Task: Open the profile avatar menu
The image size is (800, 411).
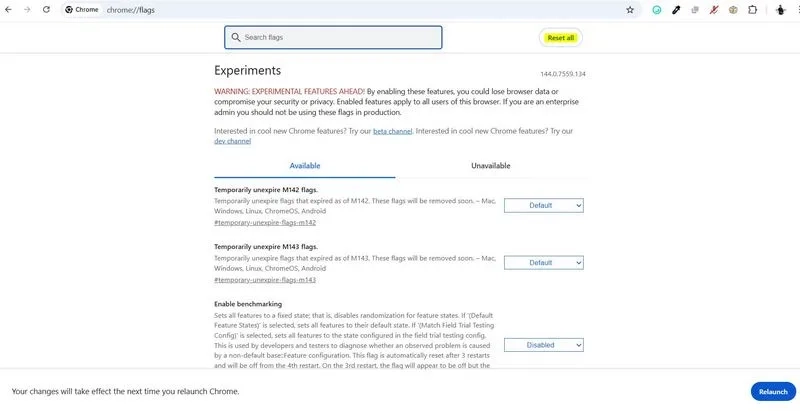Action: click(x=781, y=10)
